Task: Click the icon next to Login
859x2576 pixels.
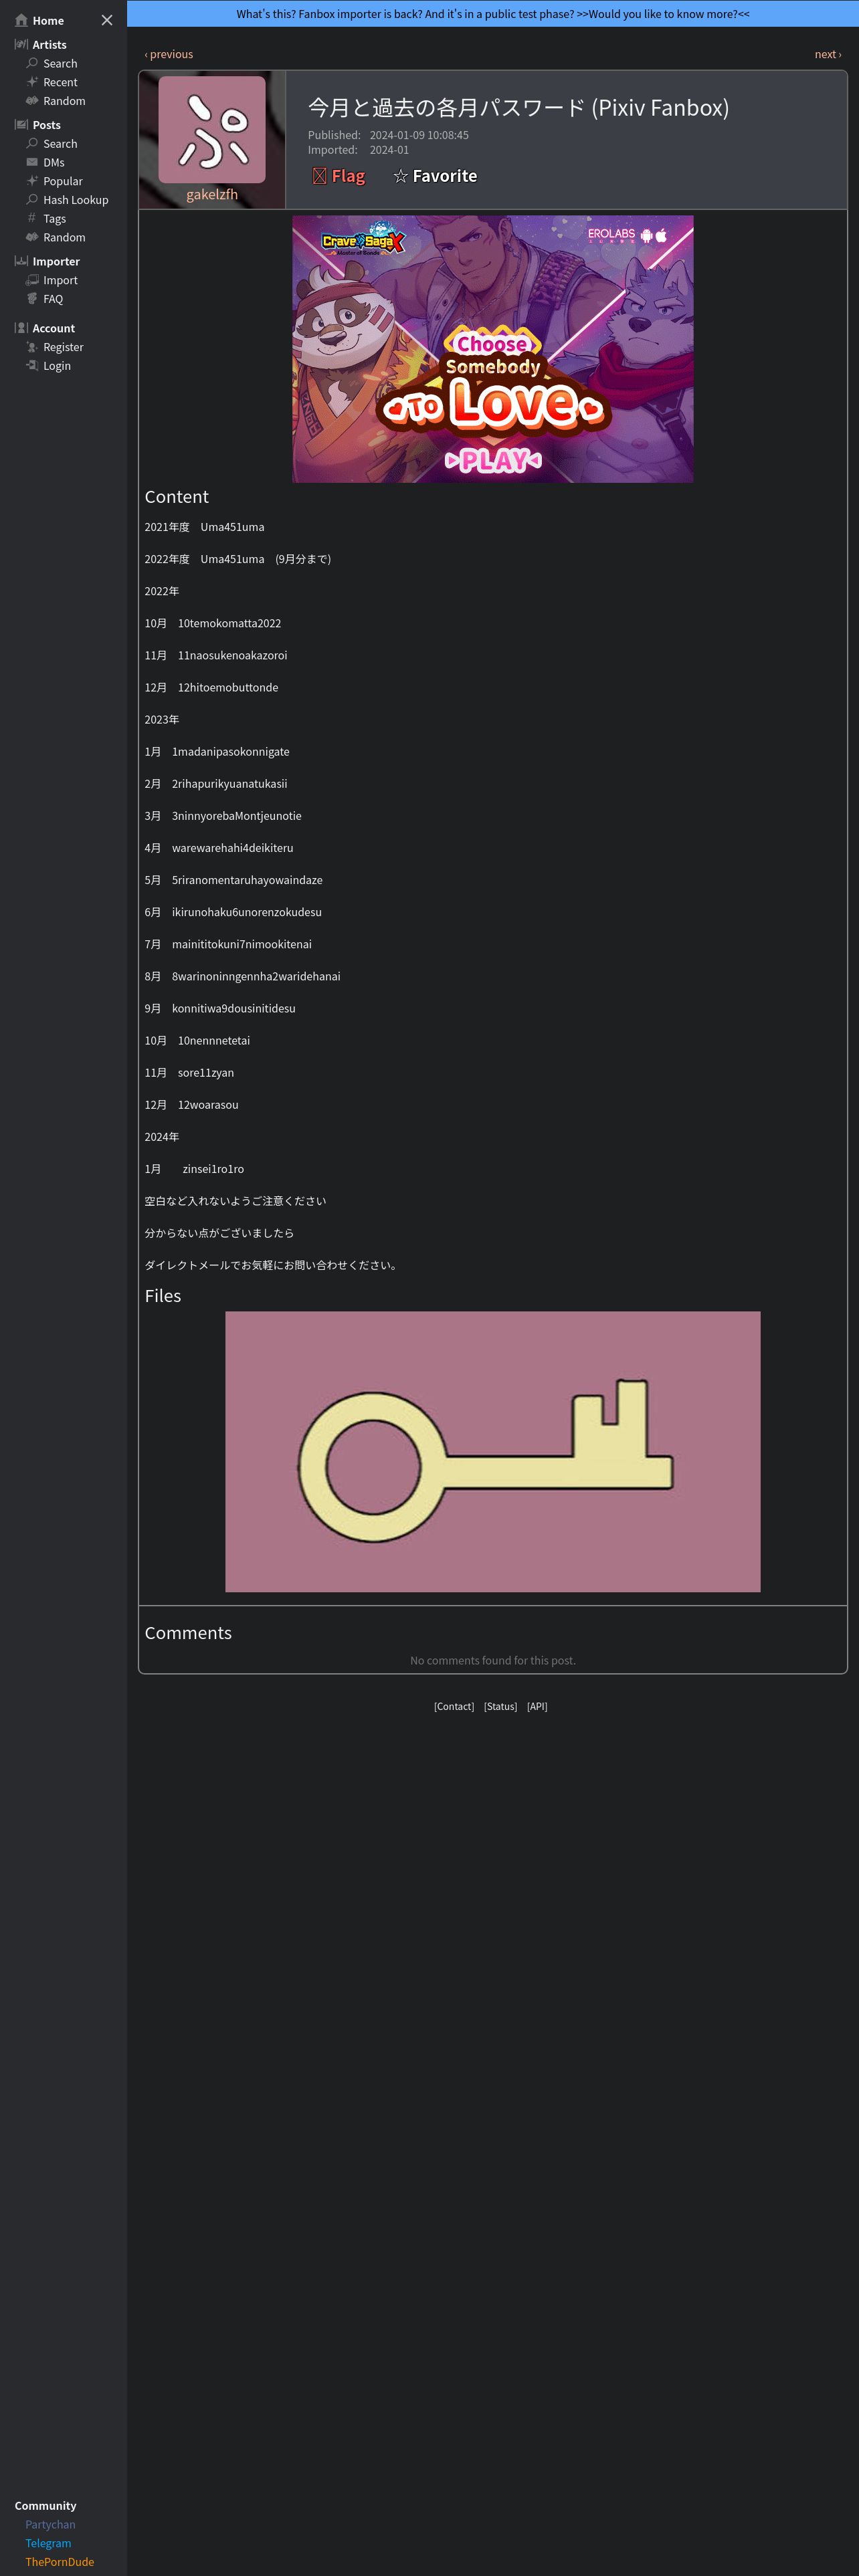Action: (x=32, y=365)
